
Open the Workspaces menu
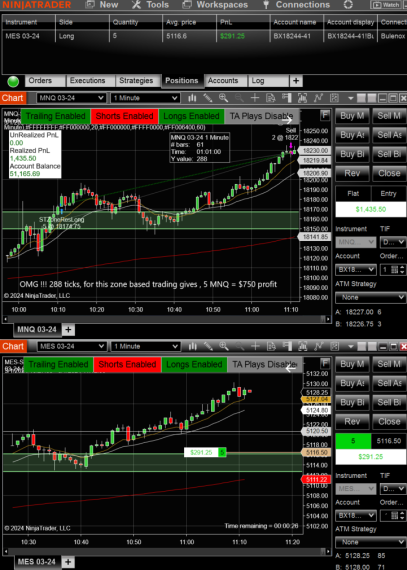coord(215,5)
